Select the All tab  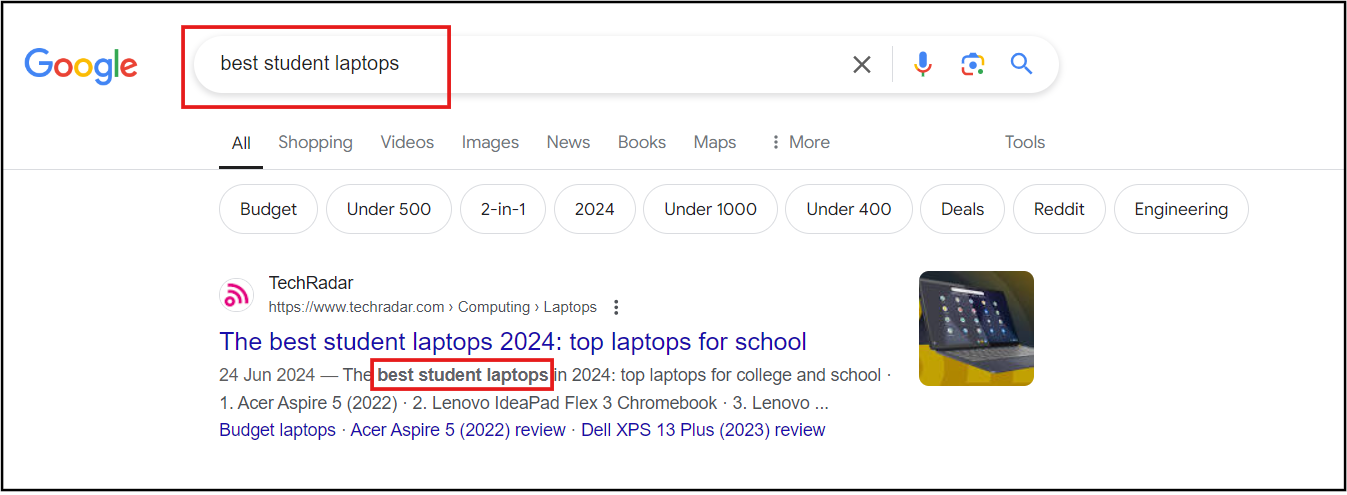pyautogui.click(x=241, y=143)
